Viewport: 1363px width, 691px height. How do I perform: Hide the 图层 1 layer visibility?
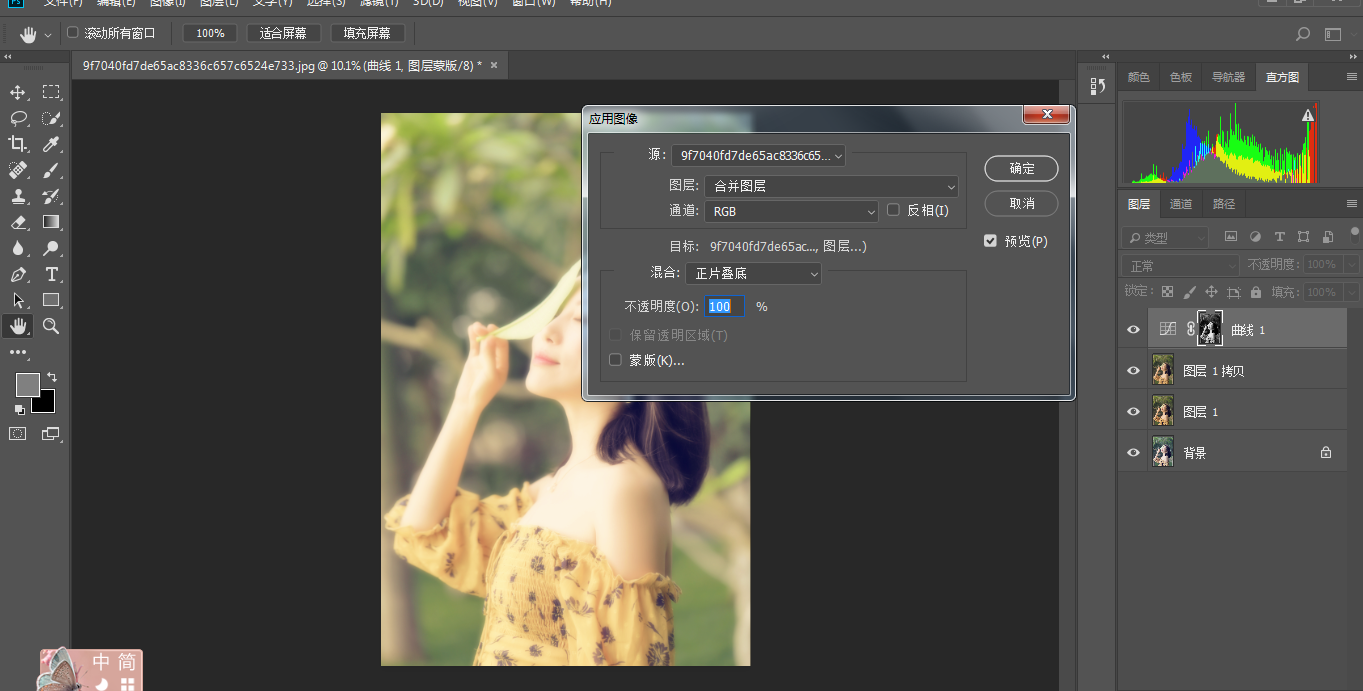[1133, 412]
